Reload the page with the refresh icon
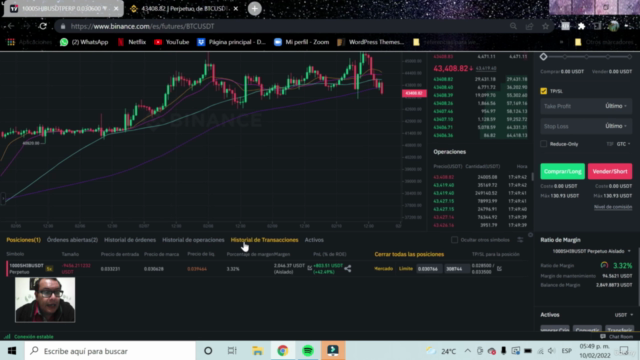The height and width of the screenshot is (360, 640). pyautogui.click(x=43, y=26)
